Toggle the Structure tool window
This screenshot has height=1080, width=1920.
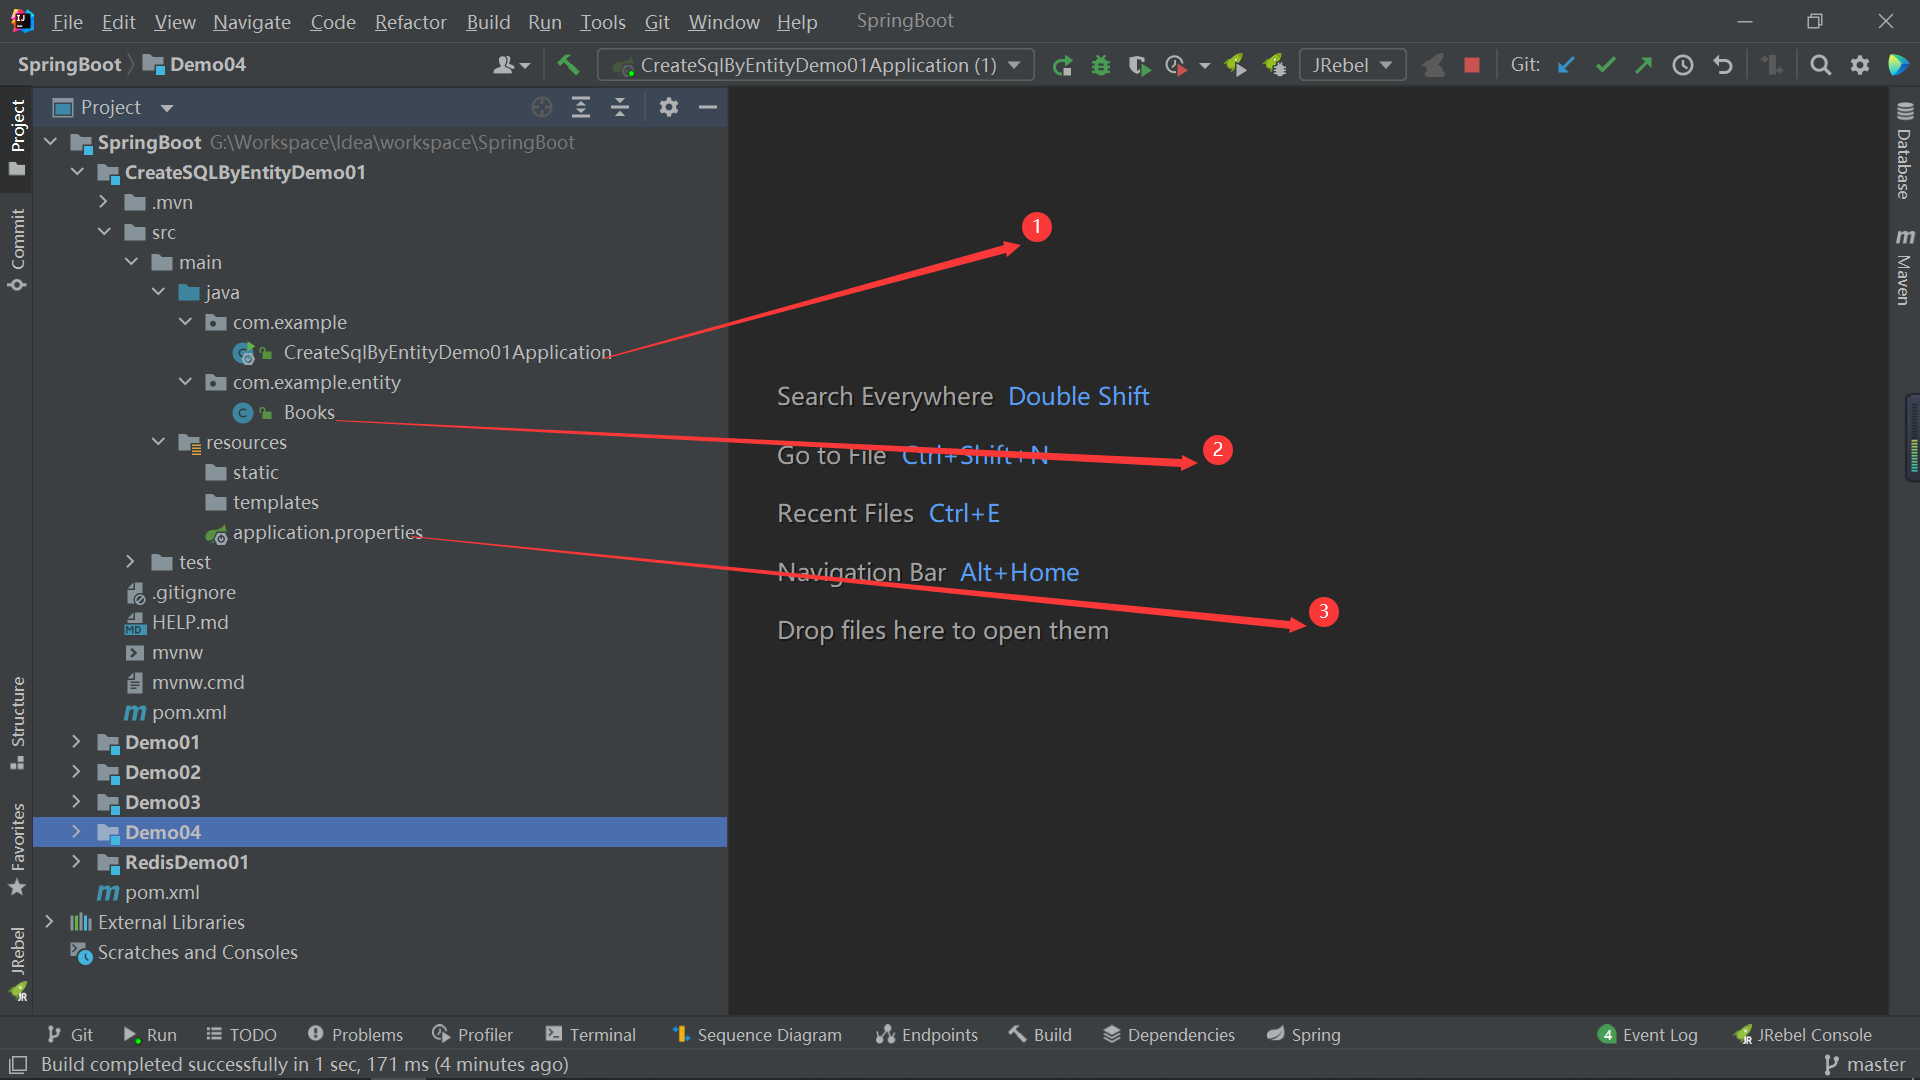click(x=17, y=718)
